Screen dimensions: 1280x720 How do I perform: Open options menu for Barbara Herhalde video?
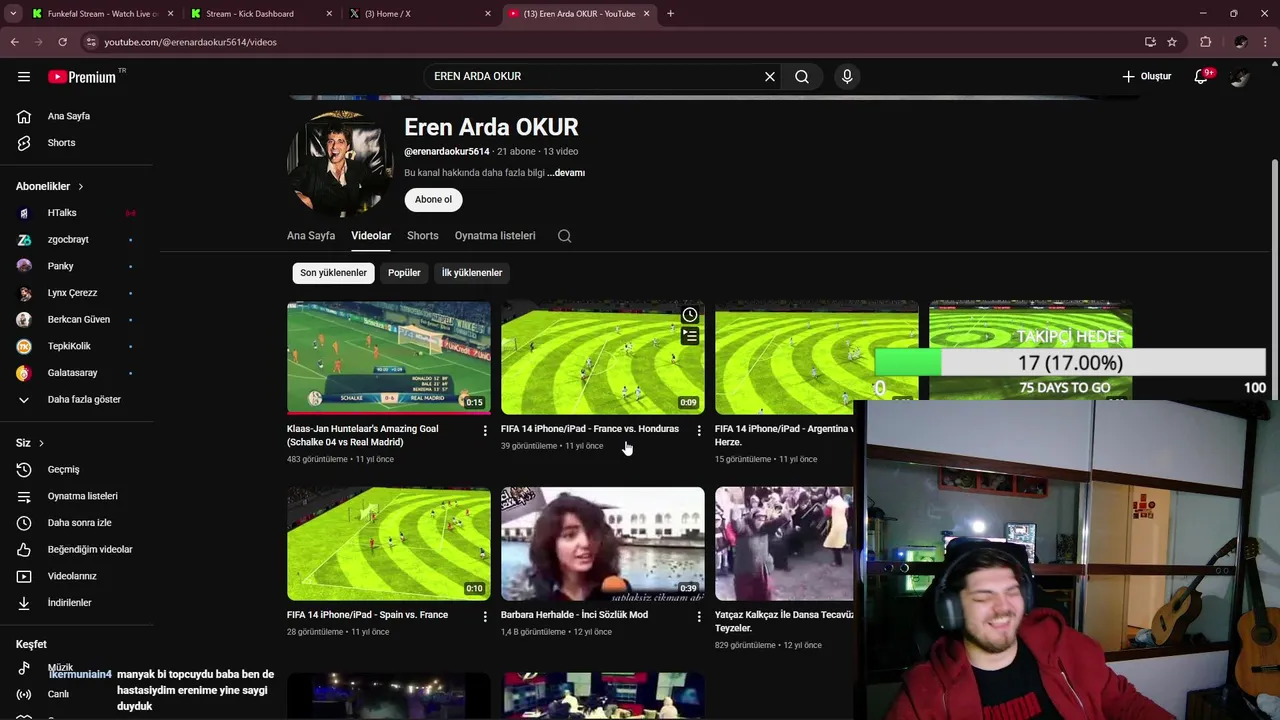click(x=699, y=617)
